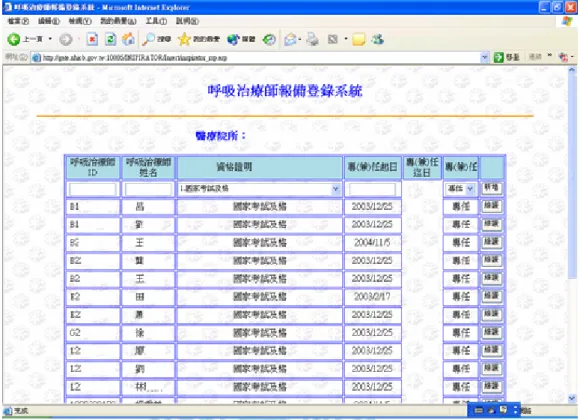The image size is (580, 420).
Task: Expand the 連結 links chevron
Action: (x=550, y=56)
